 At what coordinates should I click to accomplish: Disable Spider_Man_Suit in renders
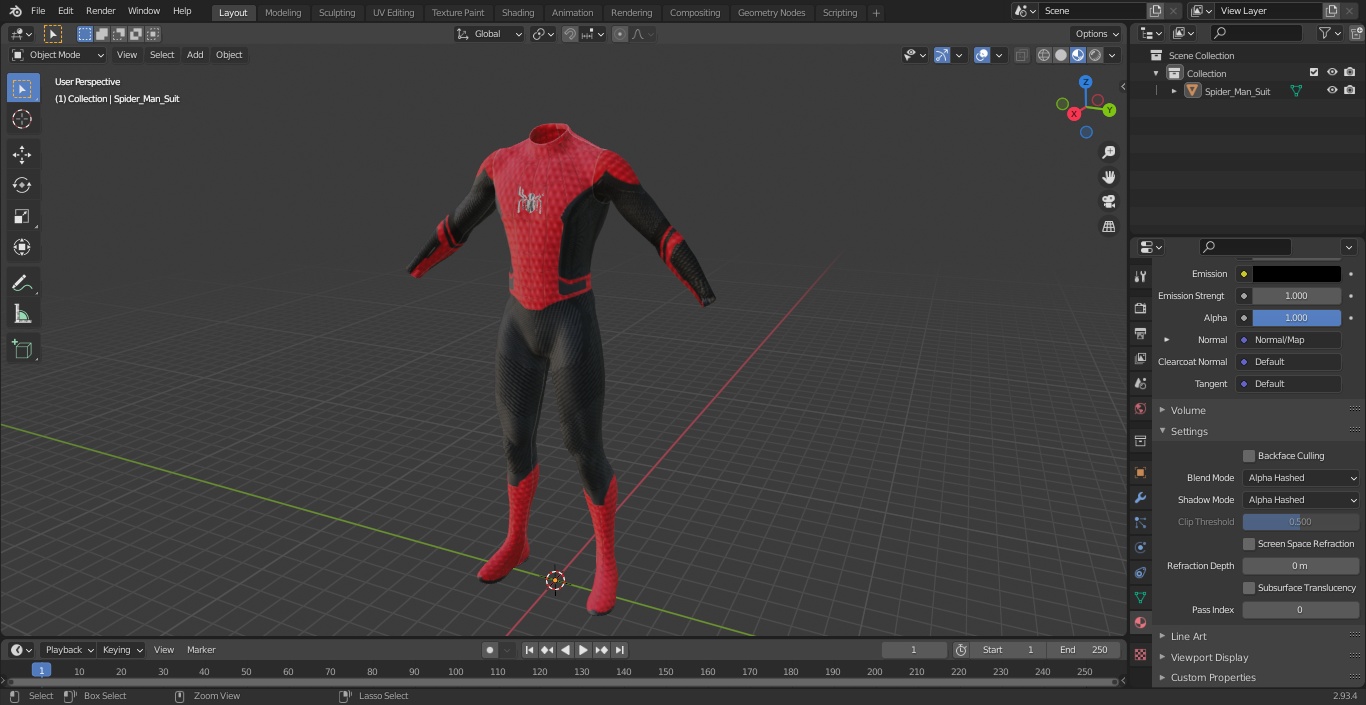1349,90
